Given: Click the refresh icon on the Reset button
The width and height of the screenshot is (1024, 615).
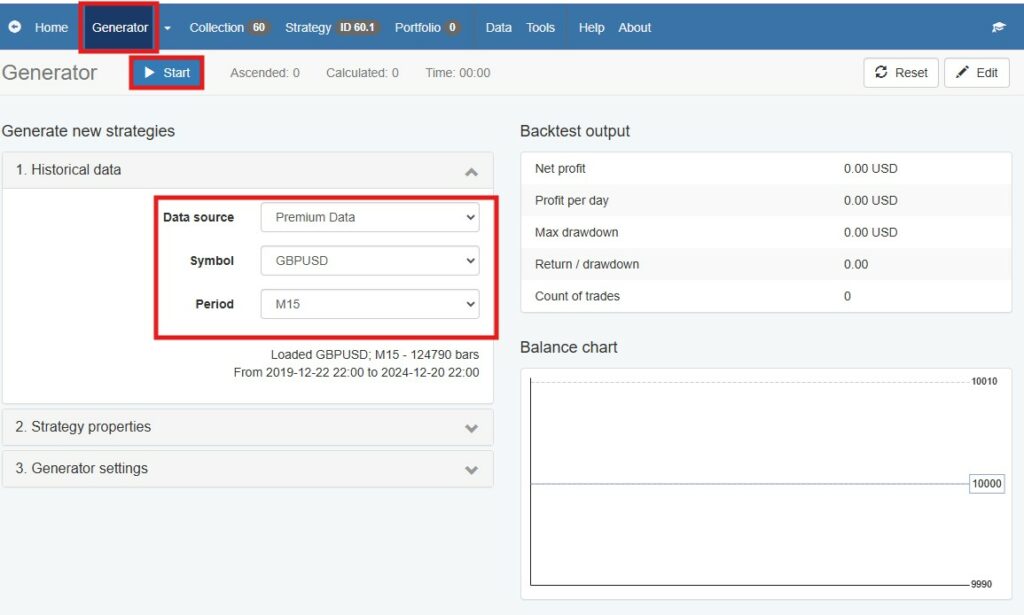Looking at the screenshot, I should pos(883,72).
